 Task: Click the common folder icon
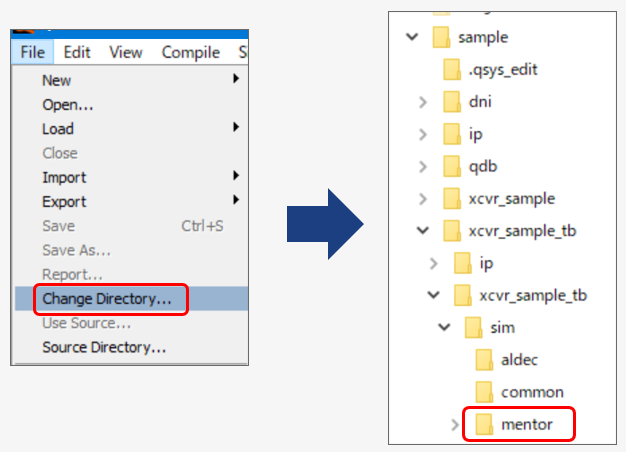pyautogui.click(x=484, y=392)
